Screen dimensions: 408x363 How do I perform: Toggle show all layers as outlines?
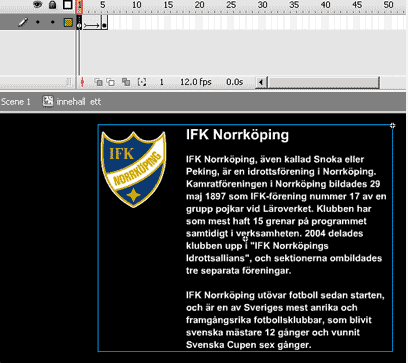click(x=68, y=5)
